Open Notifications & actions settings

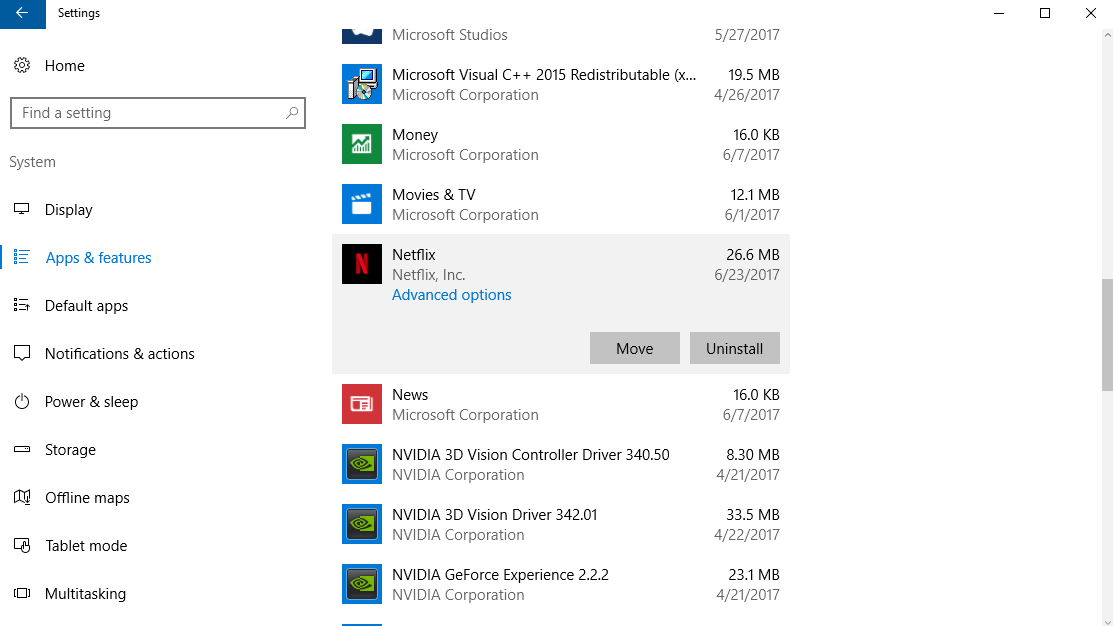[119, 353]
